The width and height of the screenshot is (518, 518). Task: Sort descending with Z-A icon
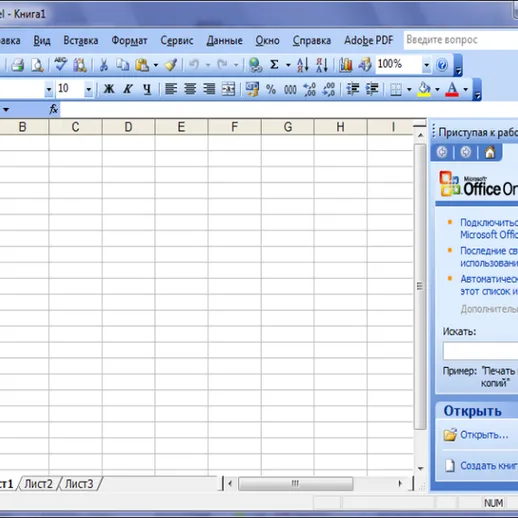point(322,65)
